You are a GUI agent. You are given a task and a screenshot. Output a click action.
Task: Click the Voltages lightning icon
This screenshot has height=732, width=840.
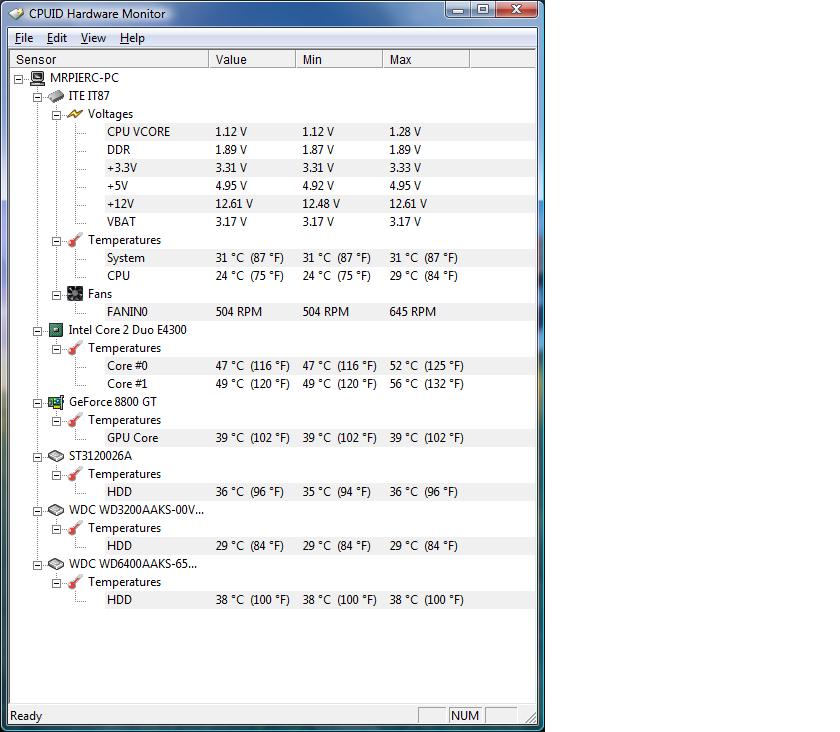tap(75, 114)
